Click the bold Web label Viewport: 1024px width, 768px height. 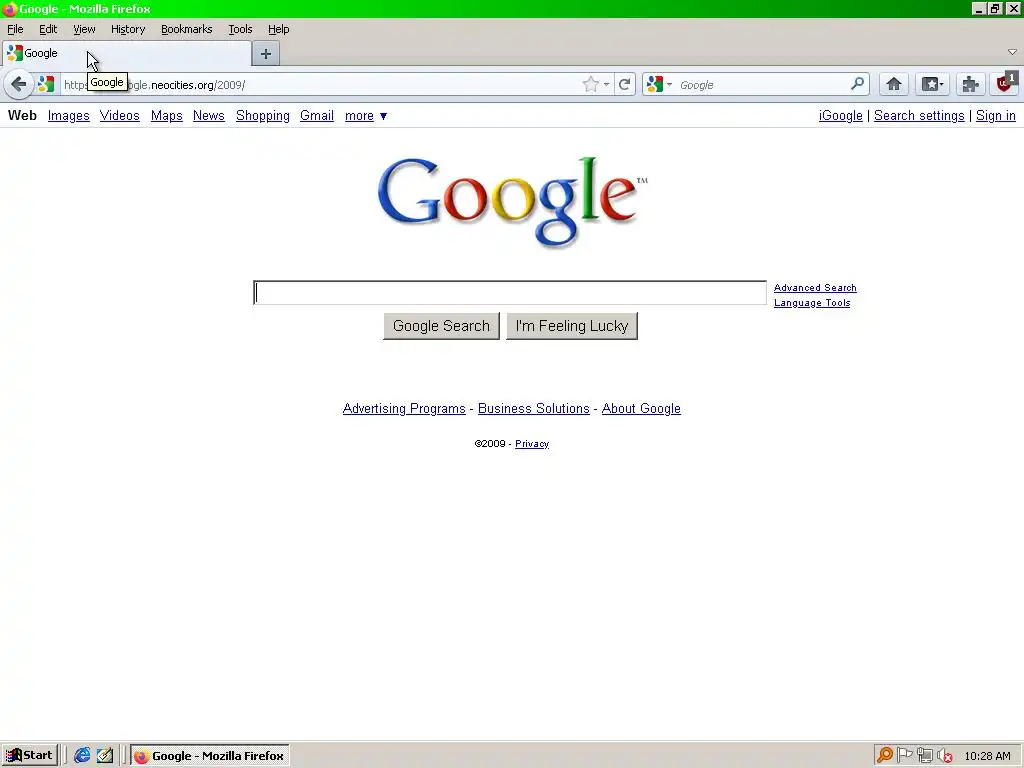[x=22, y=116]
